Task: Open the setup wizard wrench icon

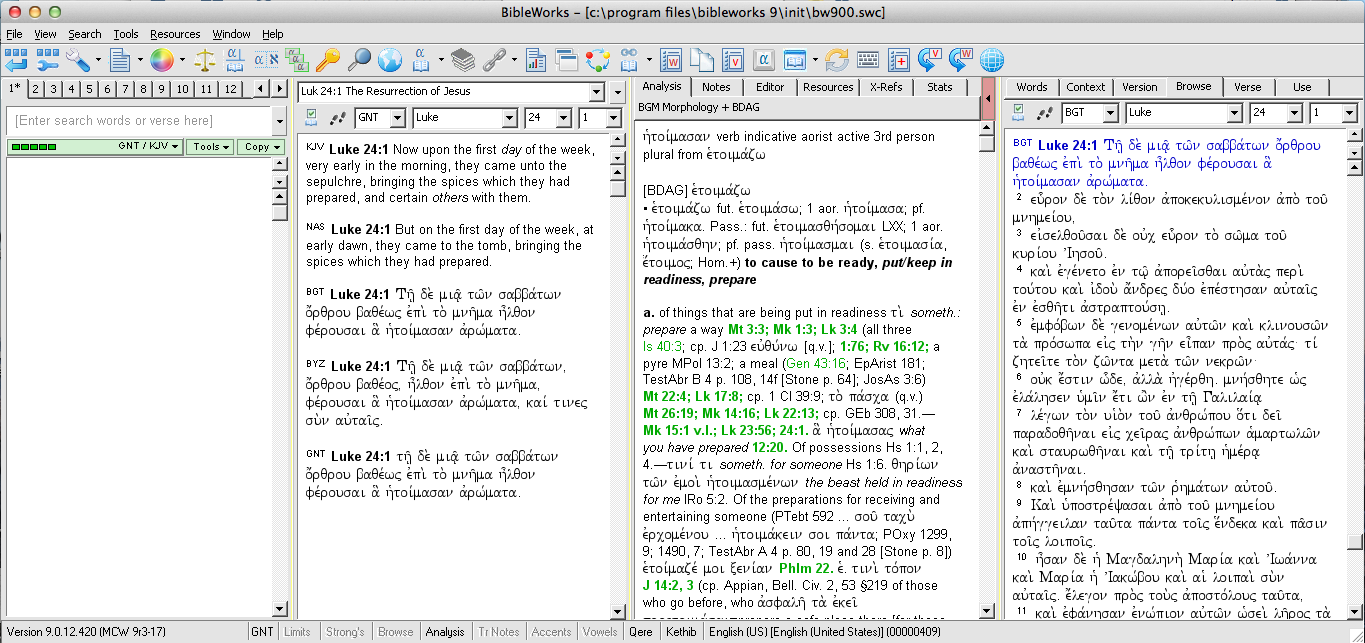Action: click(48, 60)
